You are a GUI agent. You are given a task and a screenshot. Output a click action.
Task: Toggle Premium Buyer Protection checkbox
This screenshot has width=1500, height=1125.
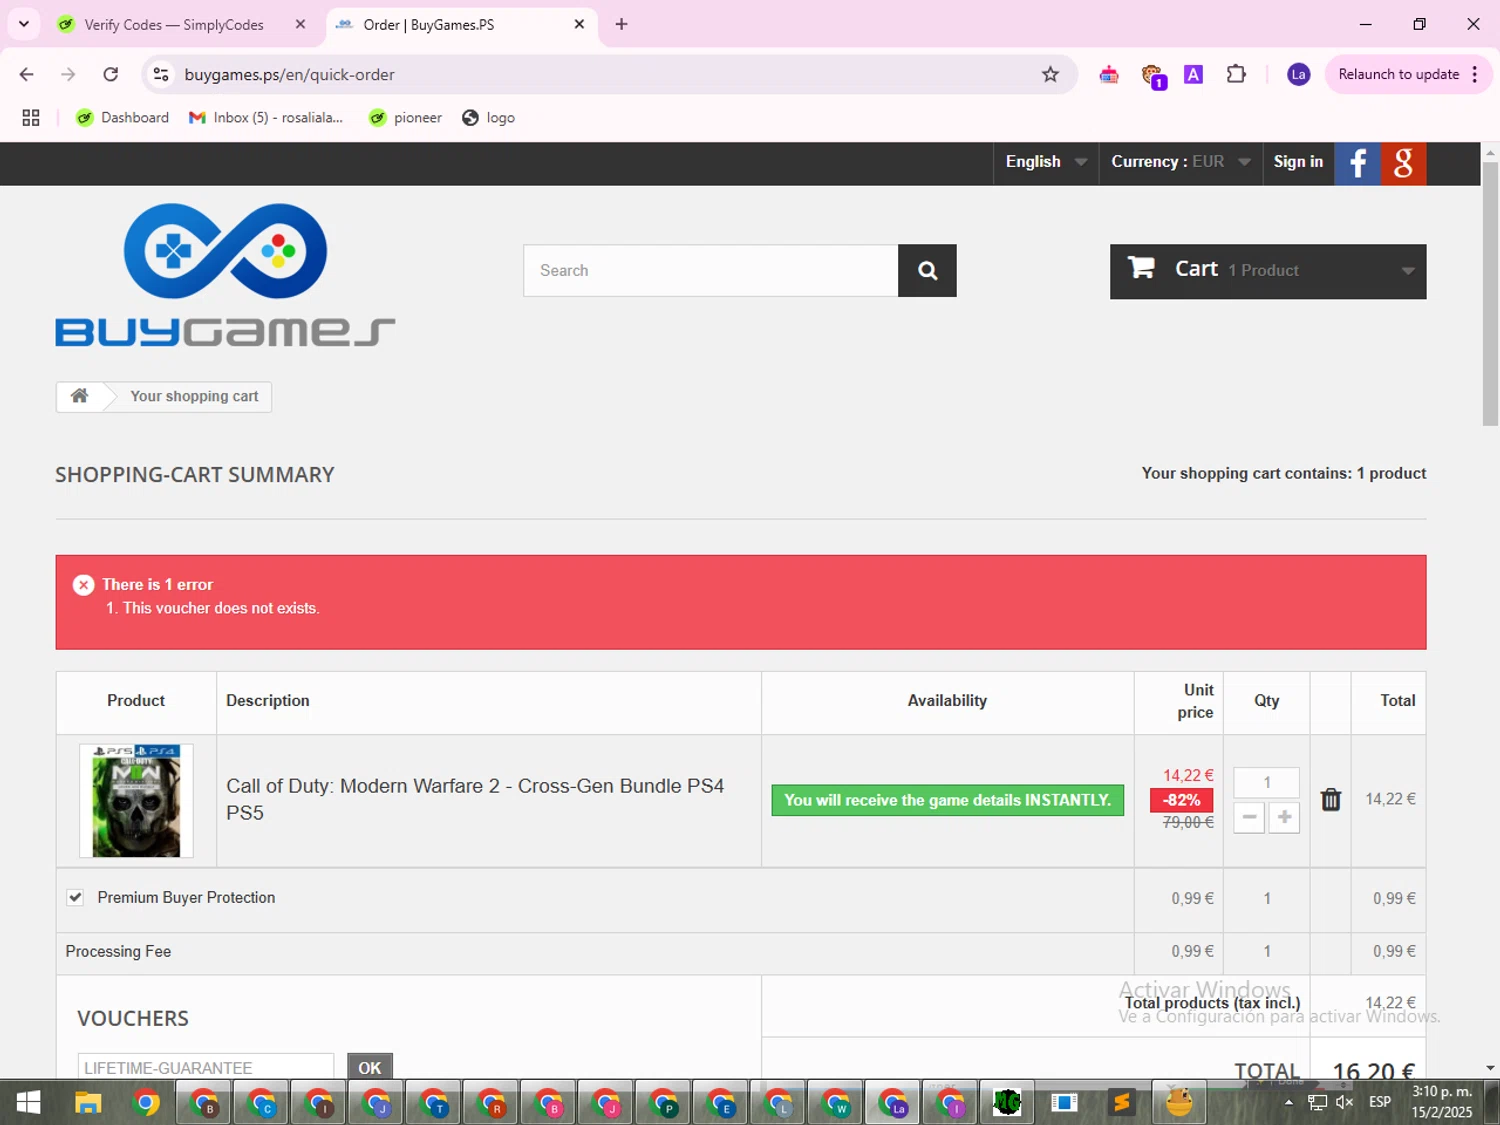coord(75,897)
